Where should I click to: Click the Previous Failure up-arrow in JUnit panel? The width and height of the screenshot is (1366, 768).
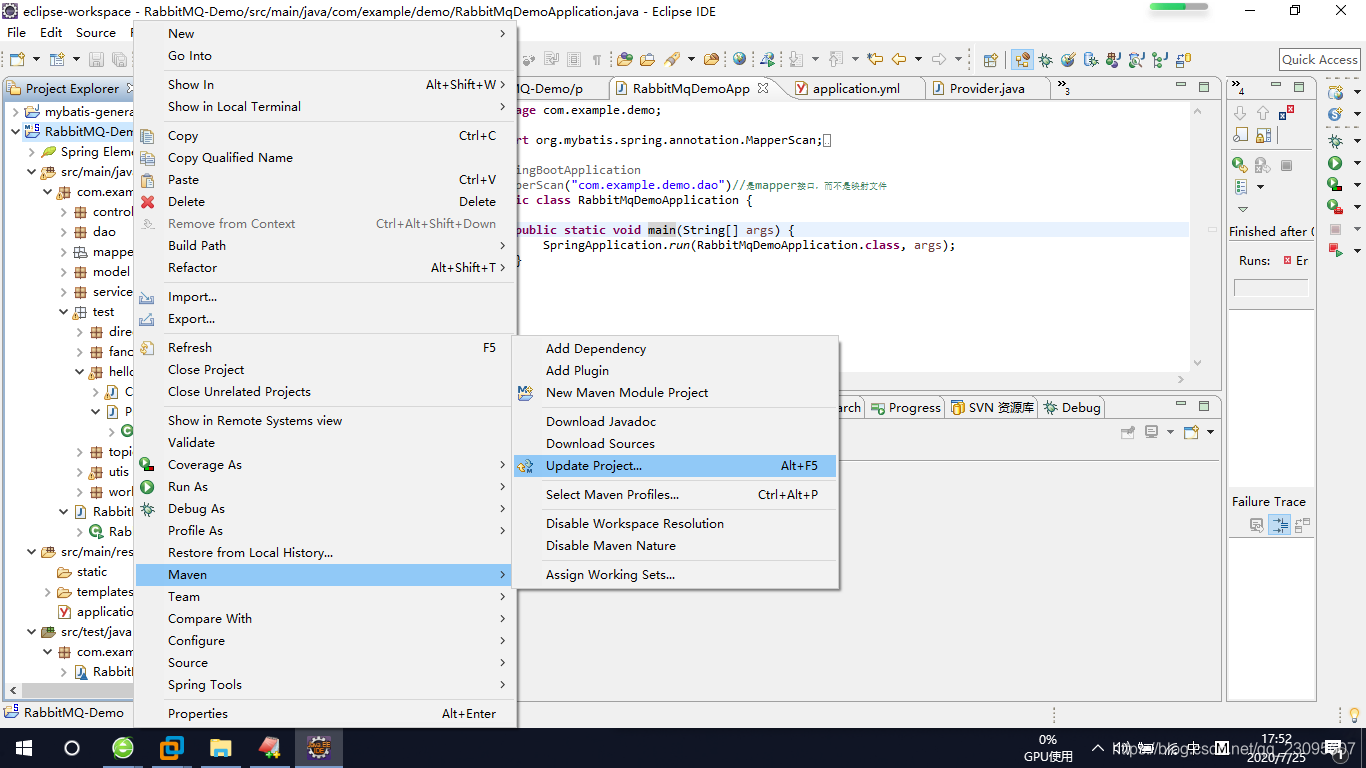1263,113
